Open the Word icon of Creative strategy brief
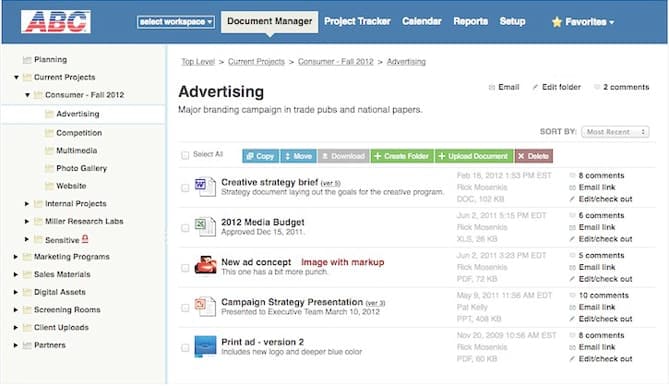This screenshot has width=669, height=387. pos(205,187)
